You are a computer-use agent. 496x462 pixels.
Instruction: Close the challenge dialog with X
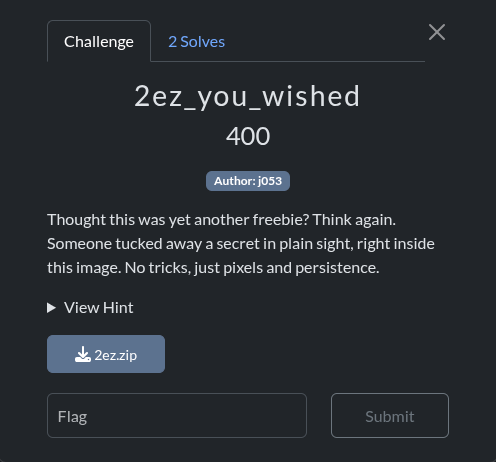click(x=437, y=32)
